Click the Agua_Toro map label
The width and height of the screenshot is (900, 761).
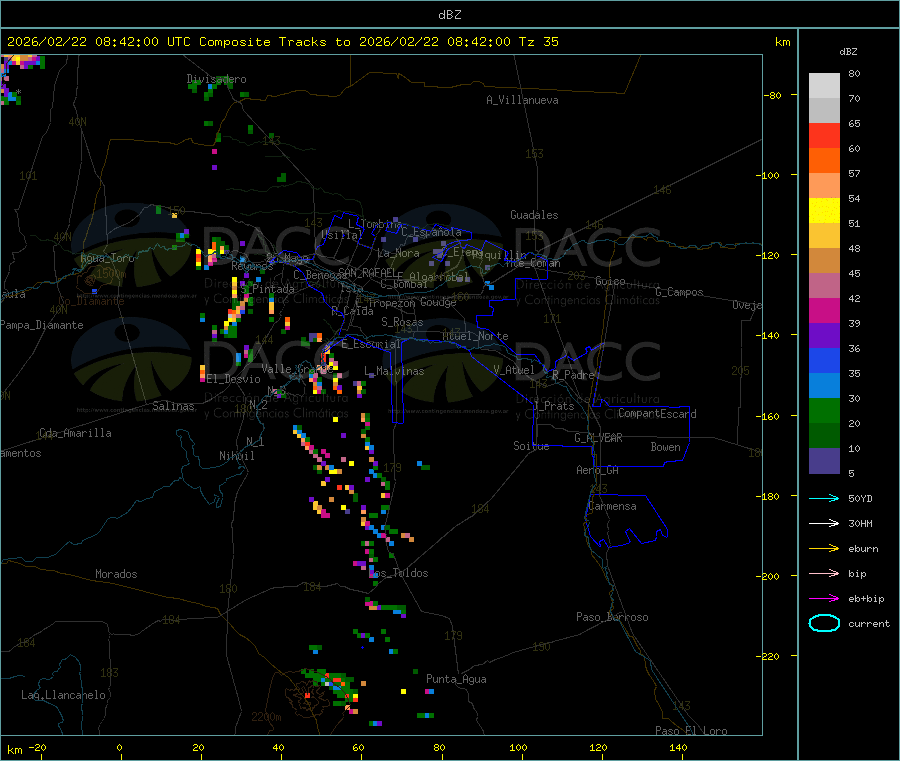[x=107, y=258]
